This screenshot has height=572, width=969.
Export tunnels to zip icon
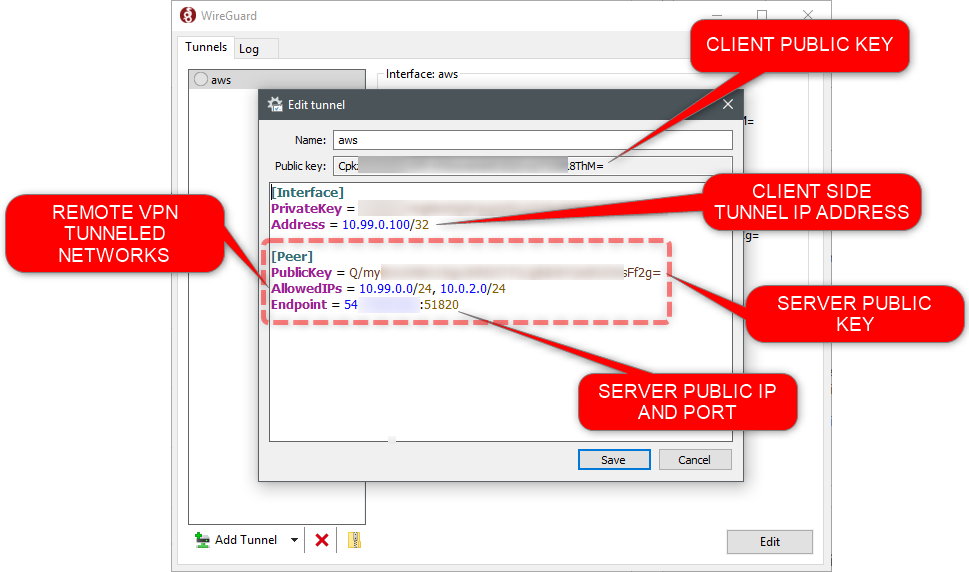coord(354,540)
